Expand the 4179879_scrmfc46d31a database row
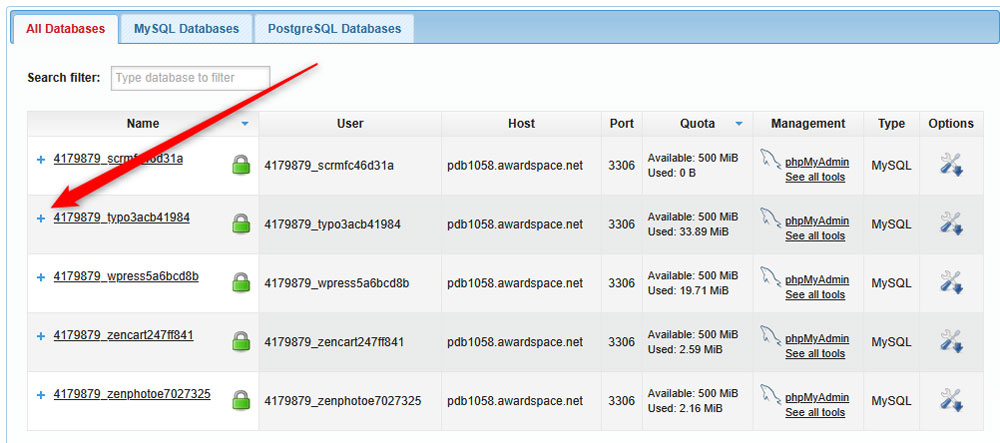1000x443 pixels. 41,160
